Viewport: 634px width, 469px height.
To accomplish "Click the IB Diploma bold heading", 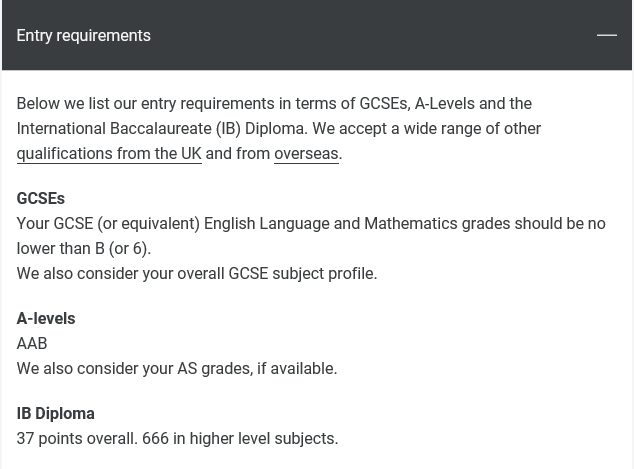I will point(55,414).
